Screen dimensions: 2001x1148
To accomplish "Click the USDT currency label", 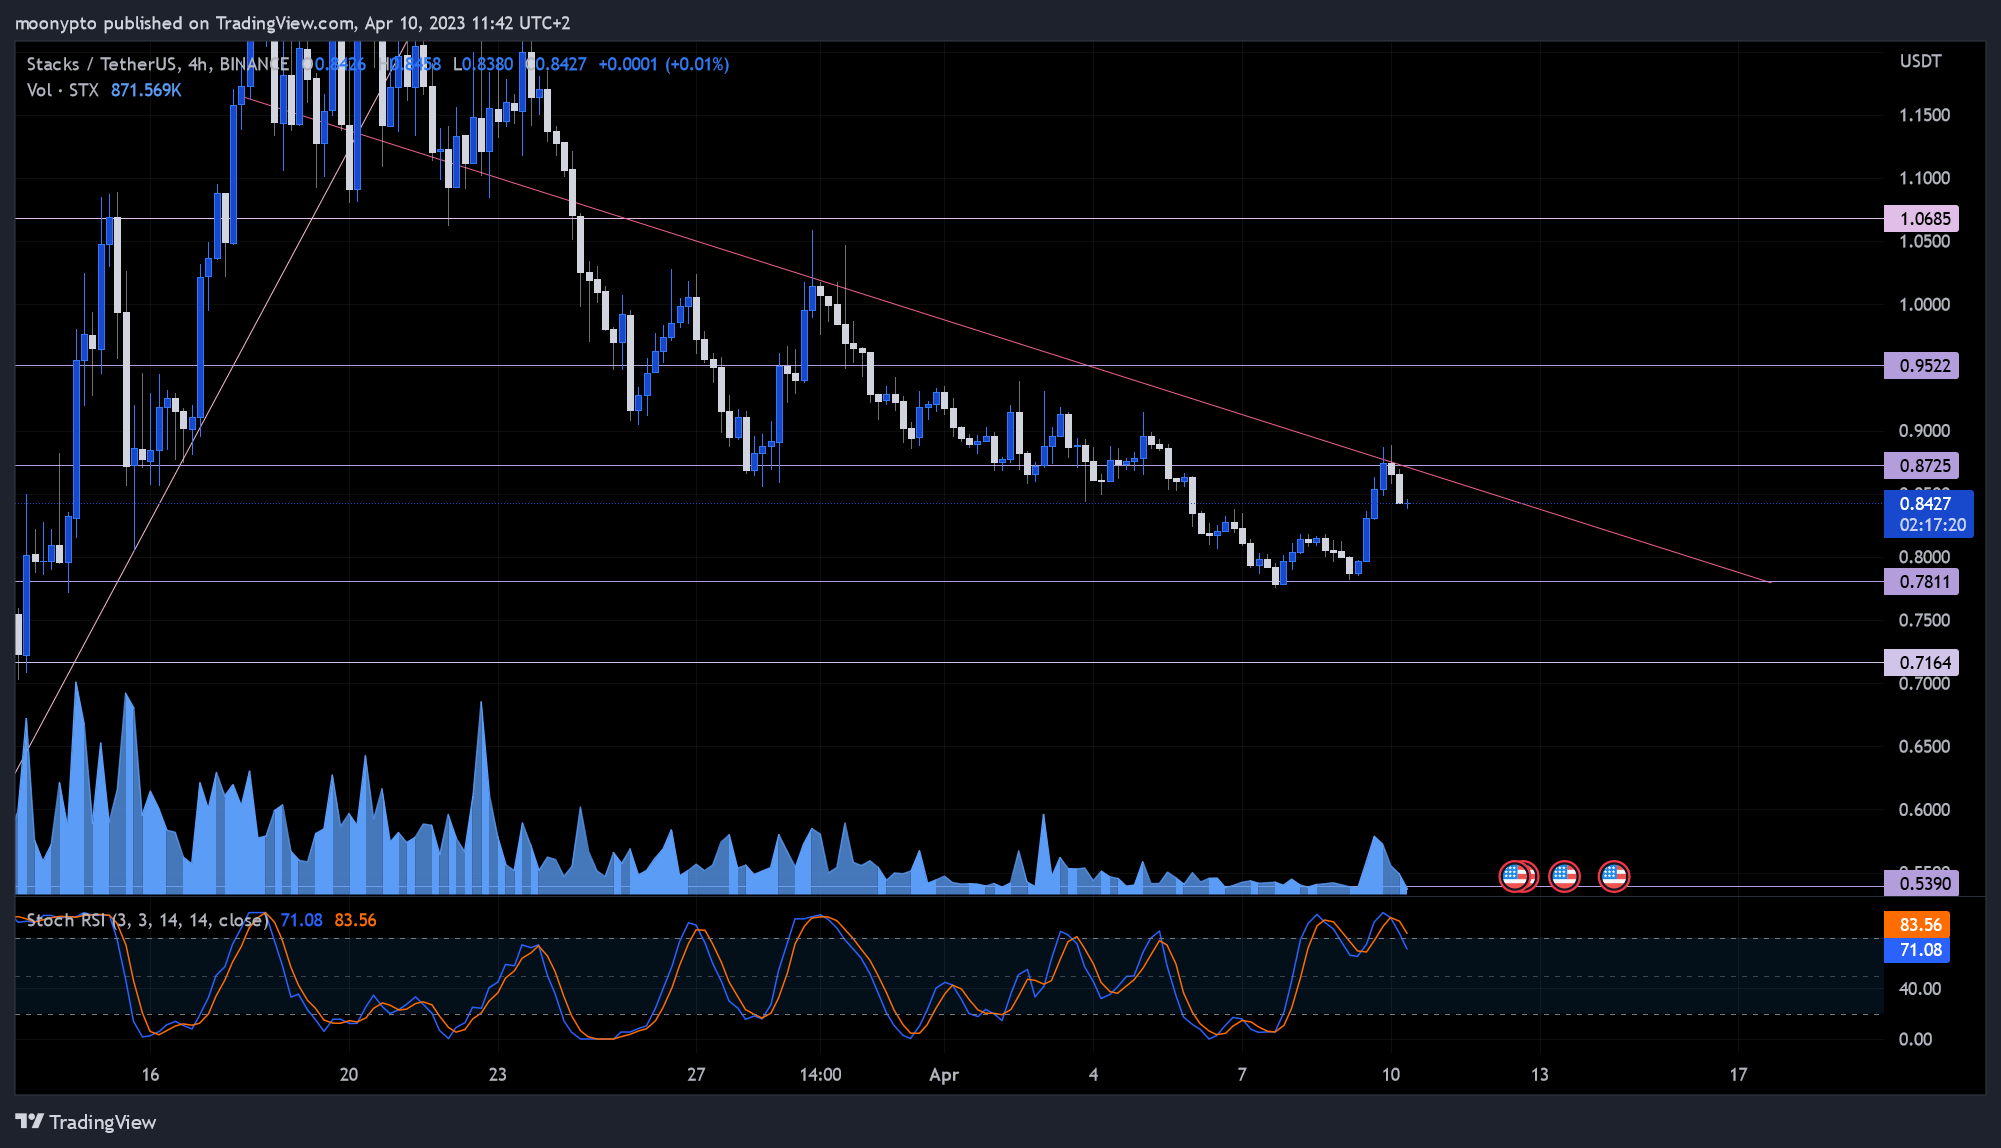I will click(x=1920, y=61).
